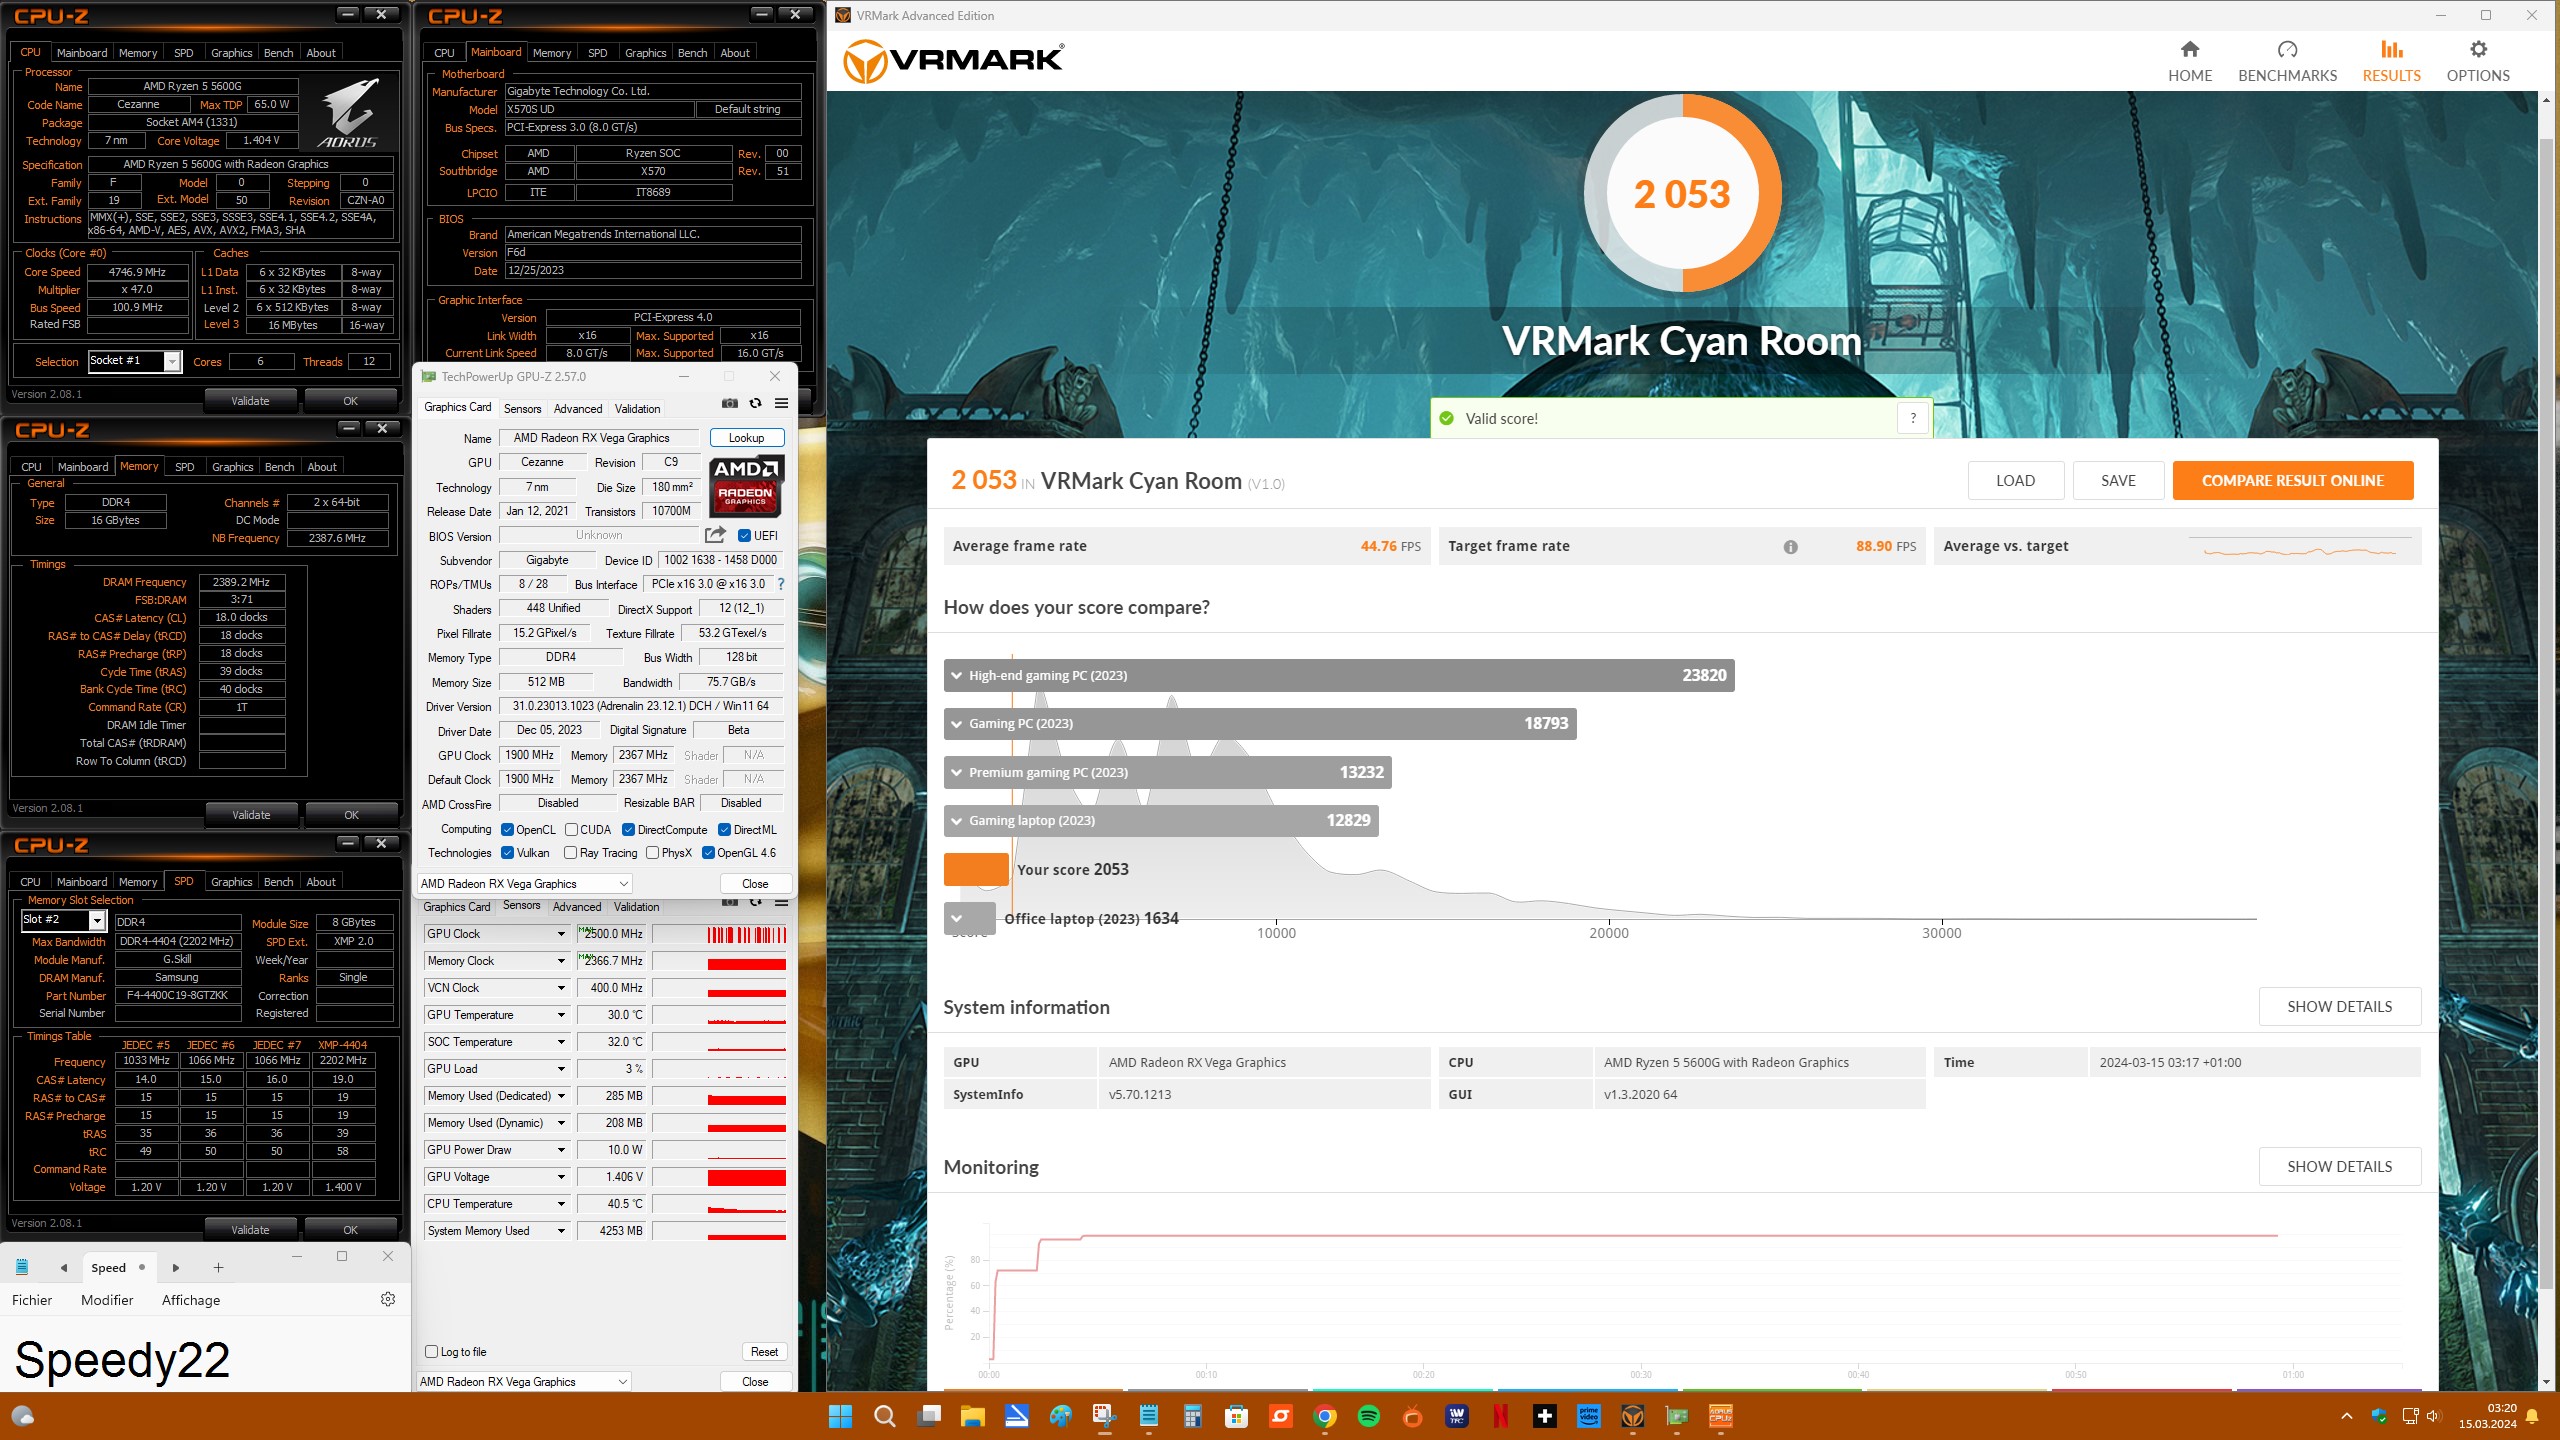2560x1440 pixels.
Task: Launch Google Chrome from taskbar
Action: point(1325,1416)
